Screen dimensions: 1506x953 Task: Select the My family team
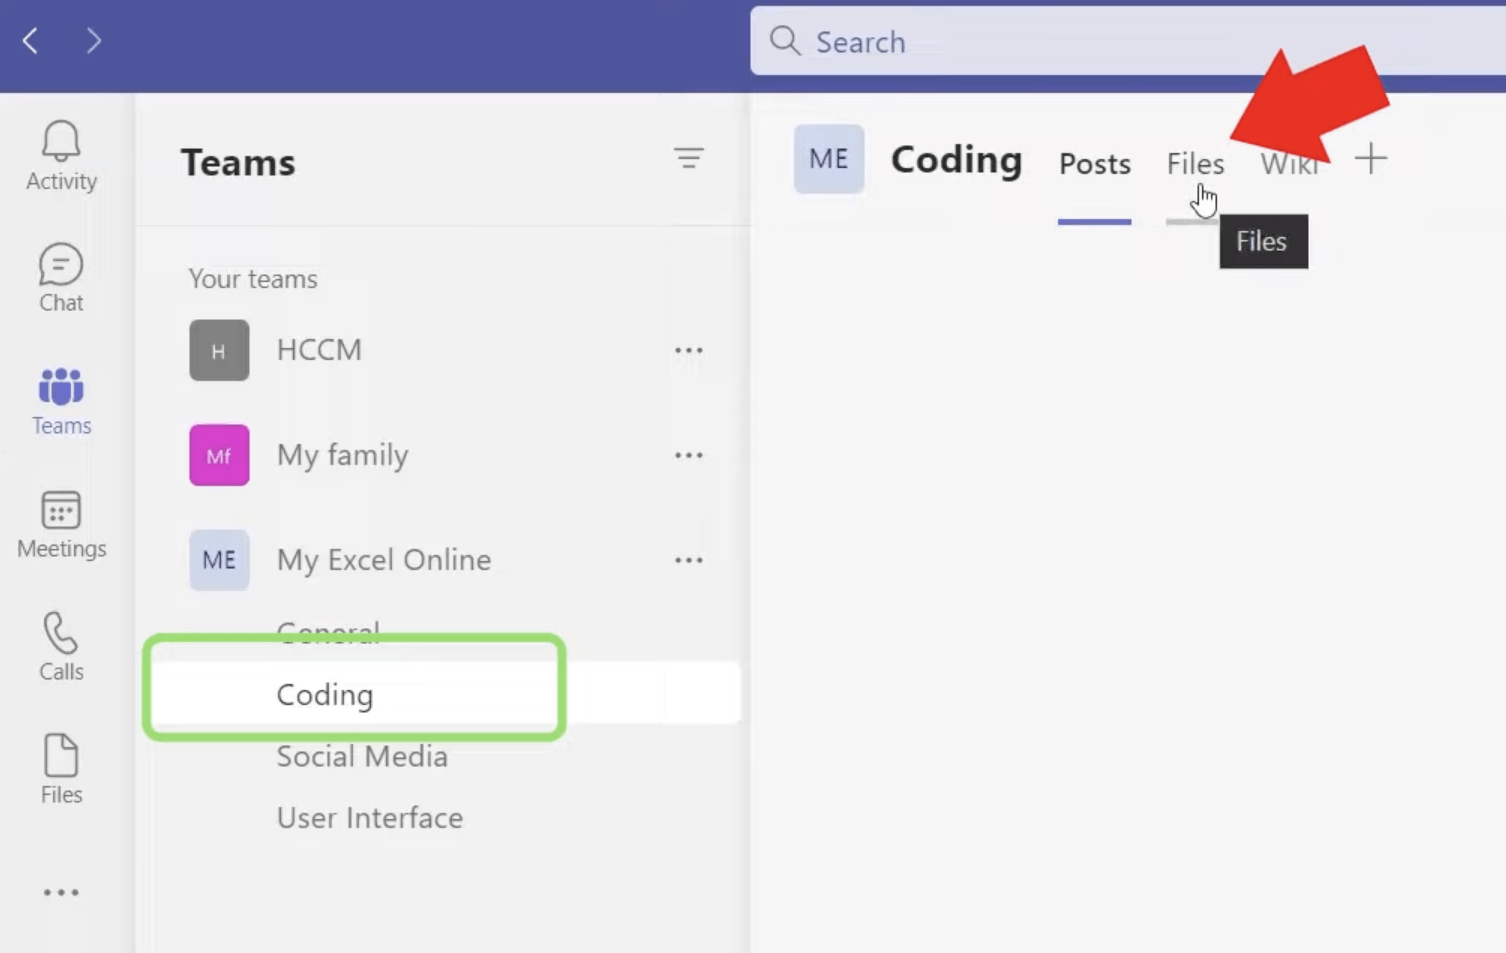click(x=343, y=456)
